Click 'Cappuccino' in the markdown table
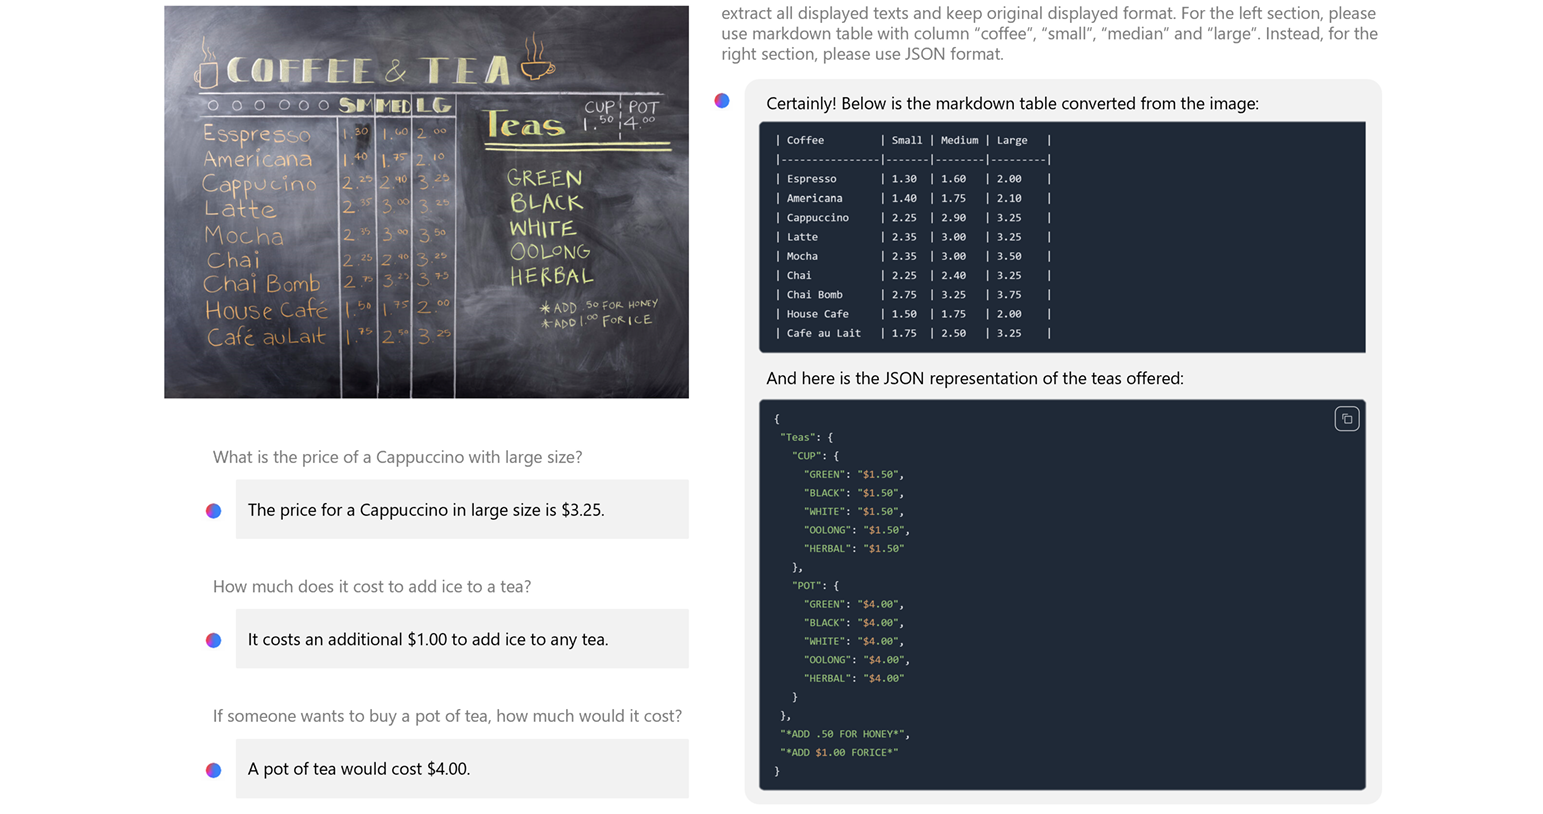 (x=817, y=217)
